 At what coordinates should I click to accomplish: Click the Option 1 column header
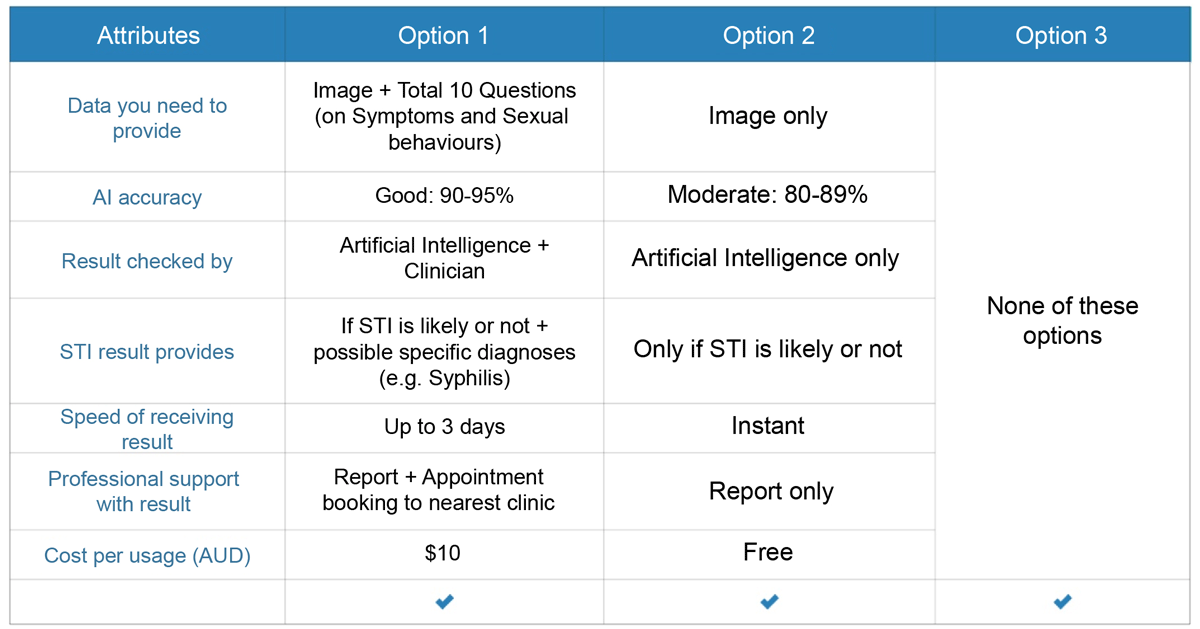click(x=444, y=36)
